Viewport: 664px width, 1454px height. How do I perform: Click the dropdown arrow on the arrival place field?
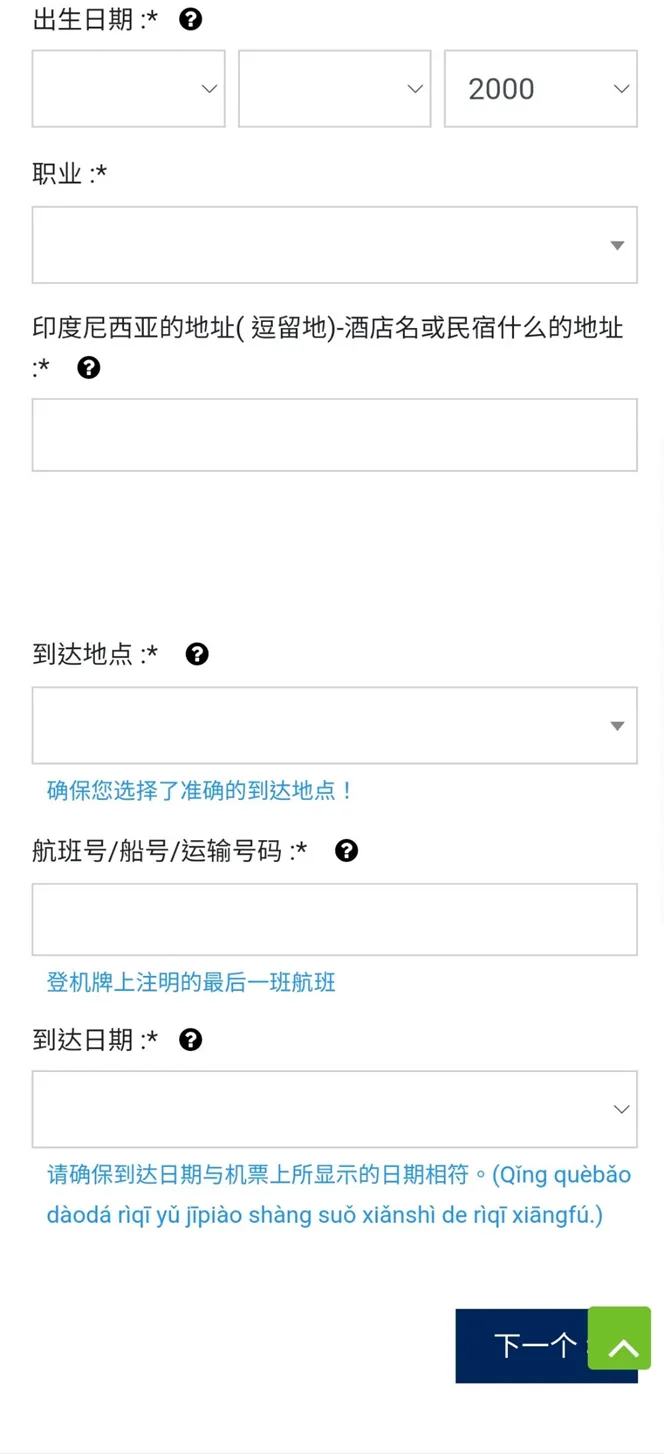click(x=618, y=725)
